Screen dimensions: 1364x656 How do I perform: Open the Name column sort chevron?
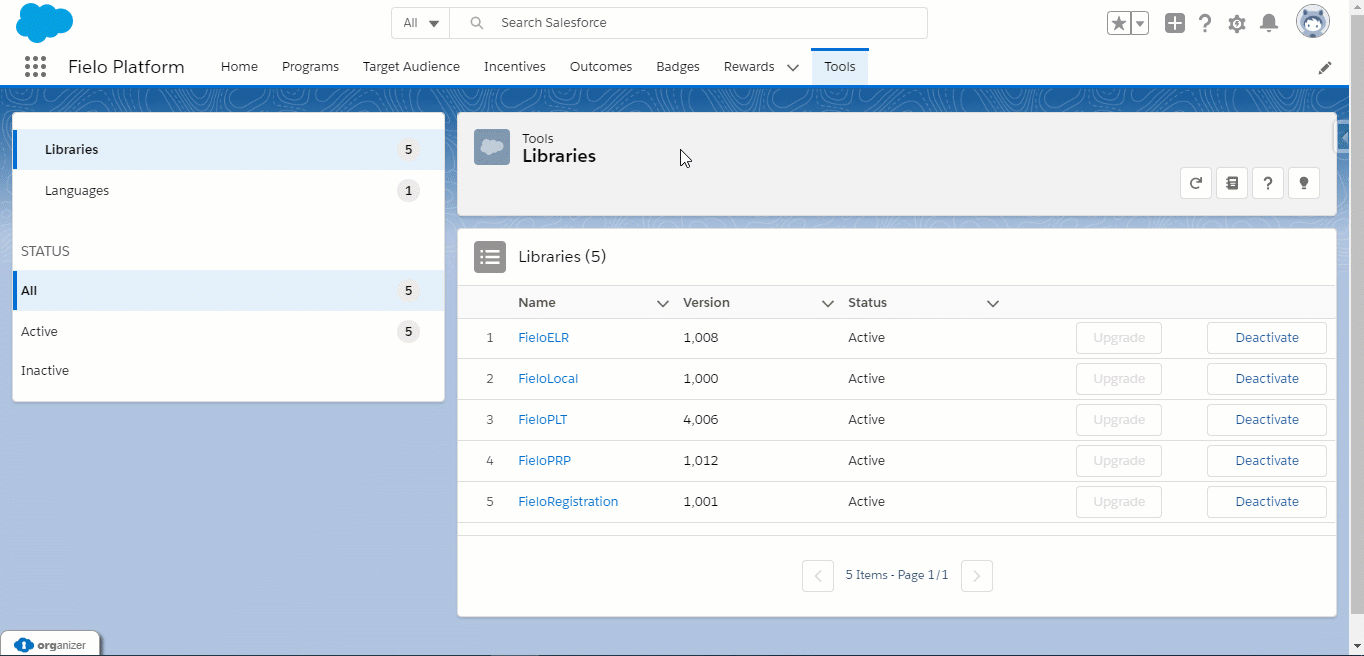tap(662, 303)
